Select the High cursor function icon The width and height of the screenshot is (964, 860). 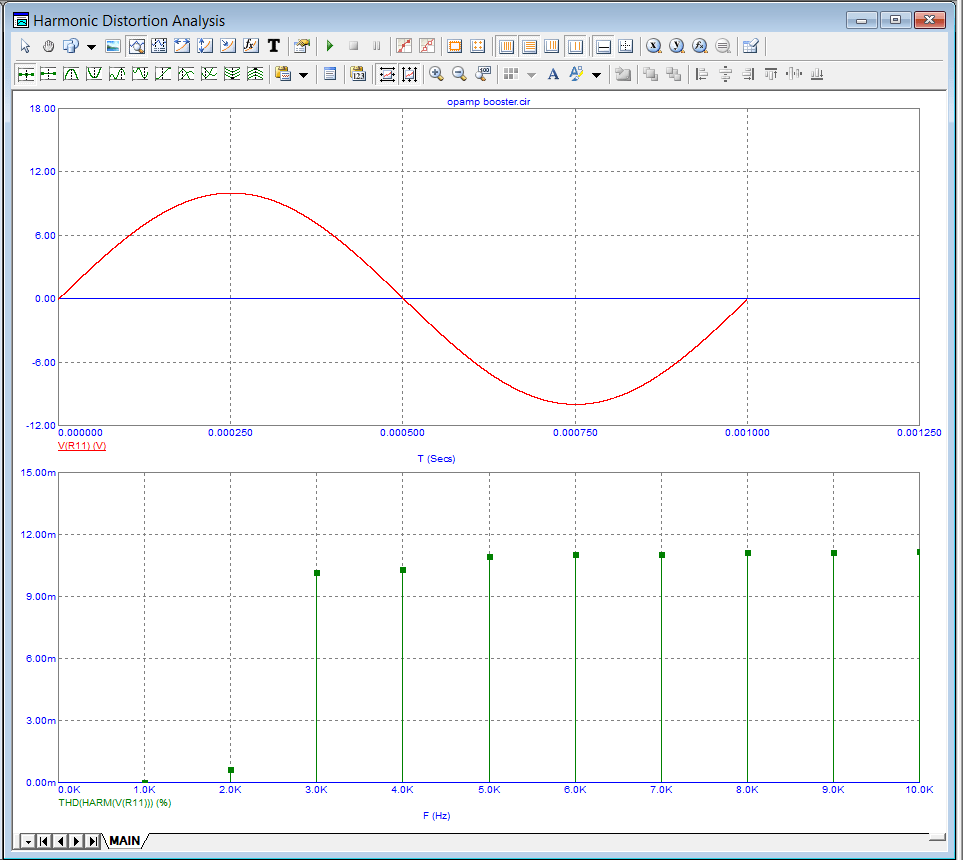coord(117,74)
